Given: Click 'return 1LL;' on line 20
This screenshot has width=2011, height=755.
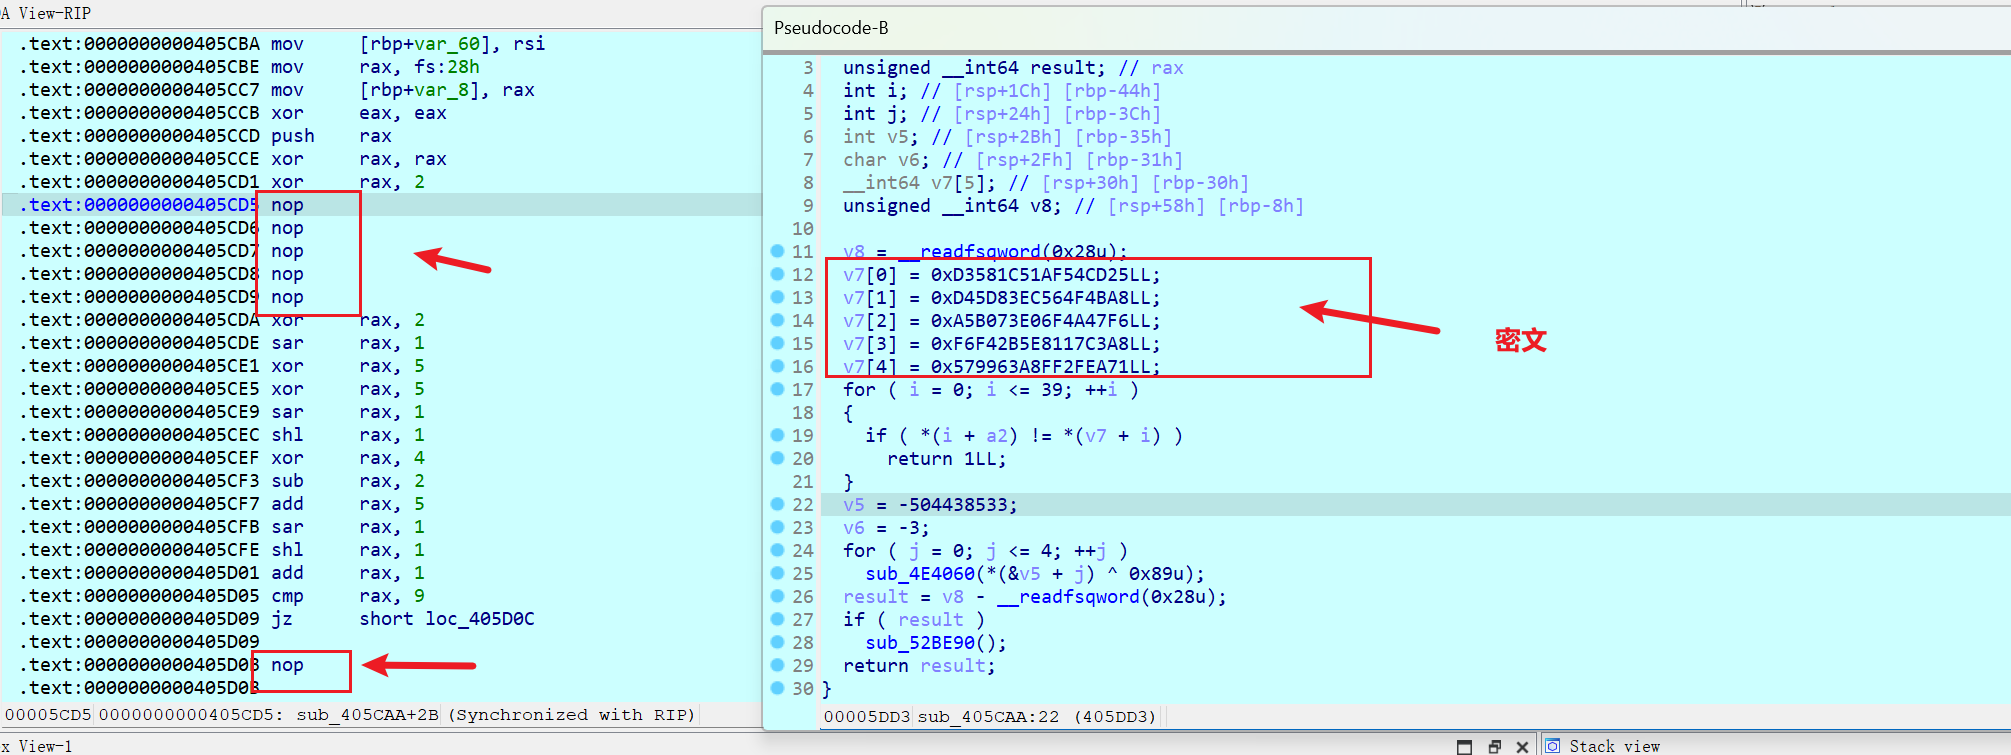Looking at the screenshot, I should [947, 459].
